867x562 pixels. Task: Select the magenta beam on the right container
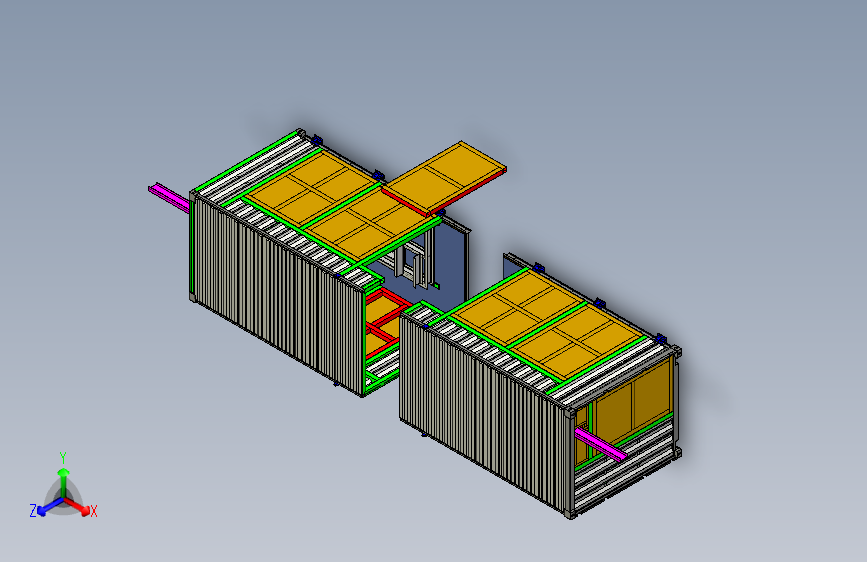[x=600, y=444]
